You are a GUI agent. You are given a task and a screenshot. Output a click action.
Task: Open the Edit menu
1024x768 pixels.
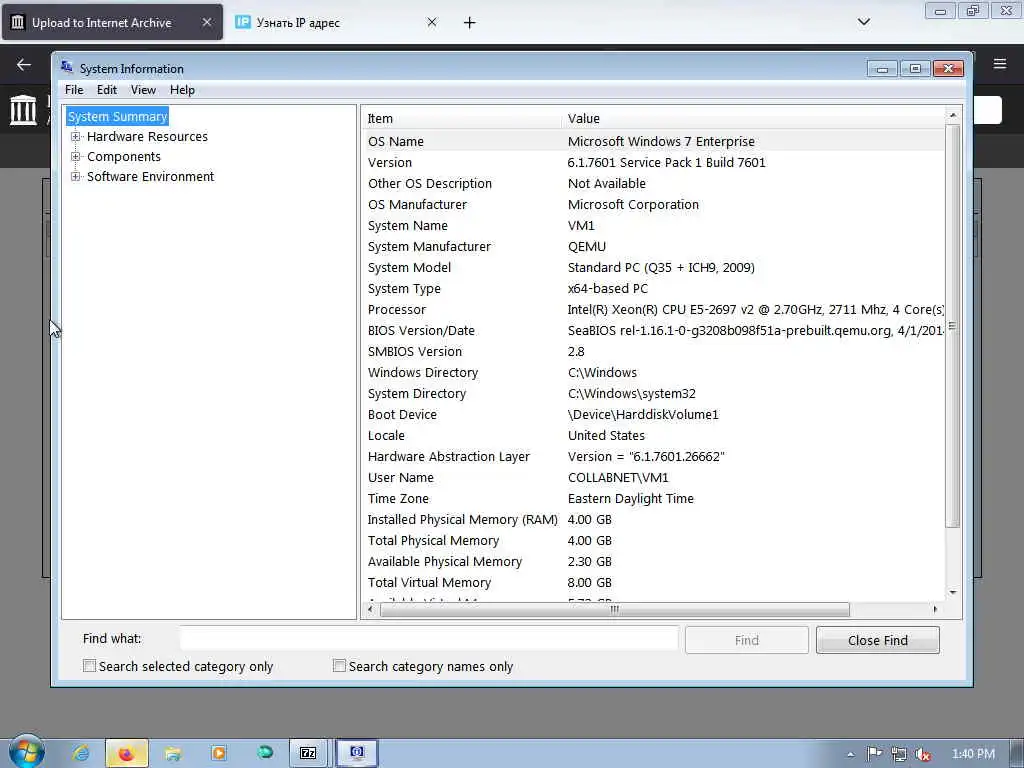tap(106, 90)
